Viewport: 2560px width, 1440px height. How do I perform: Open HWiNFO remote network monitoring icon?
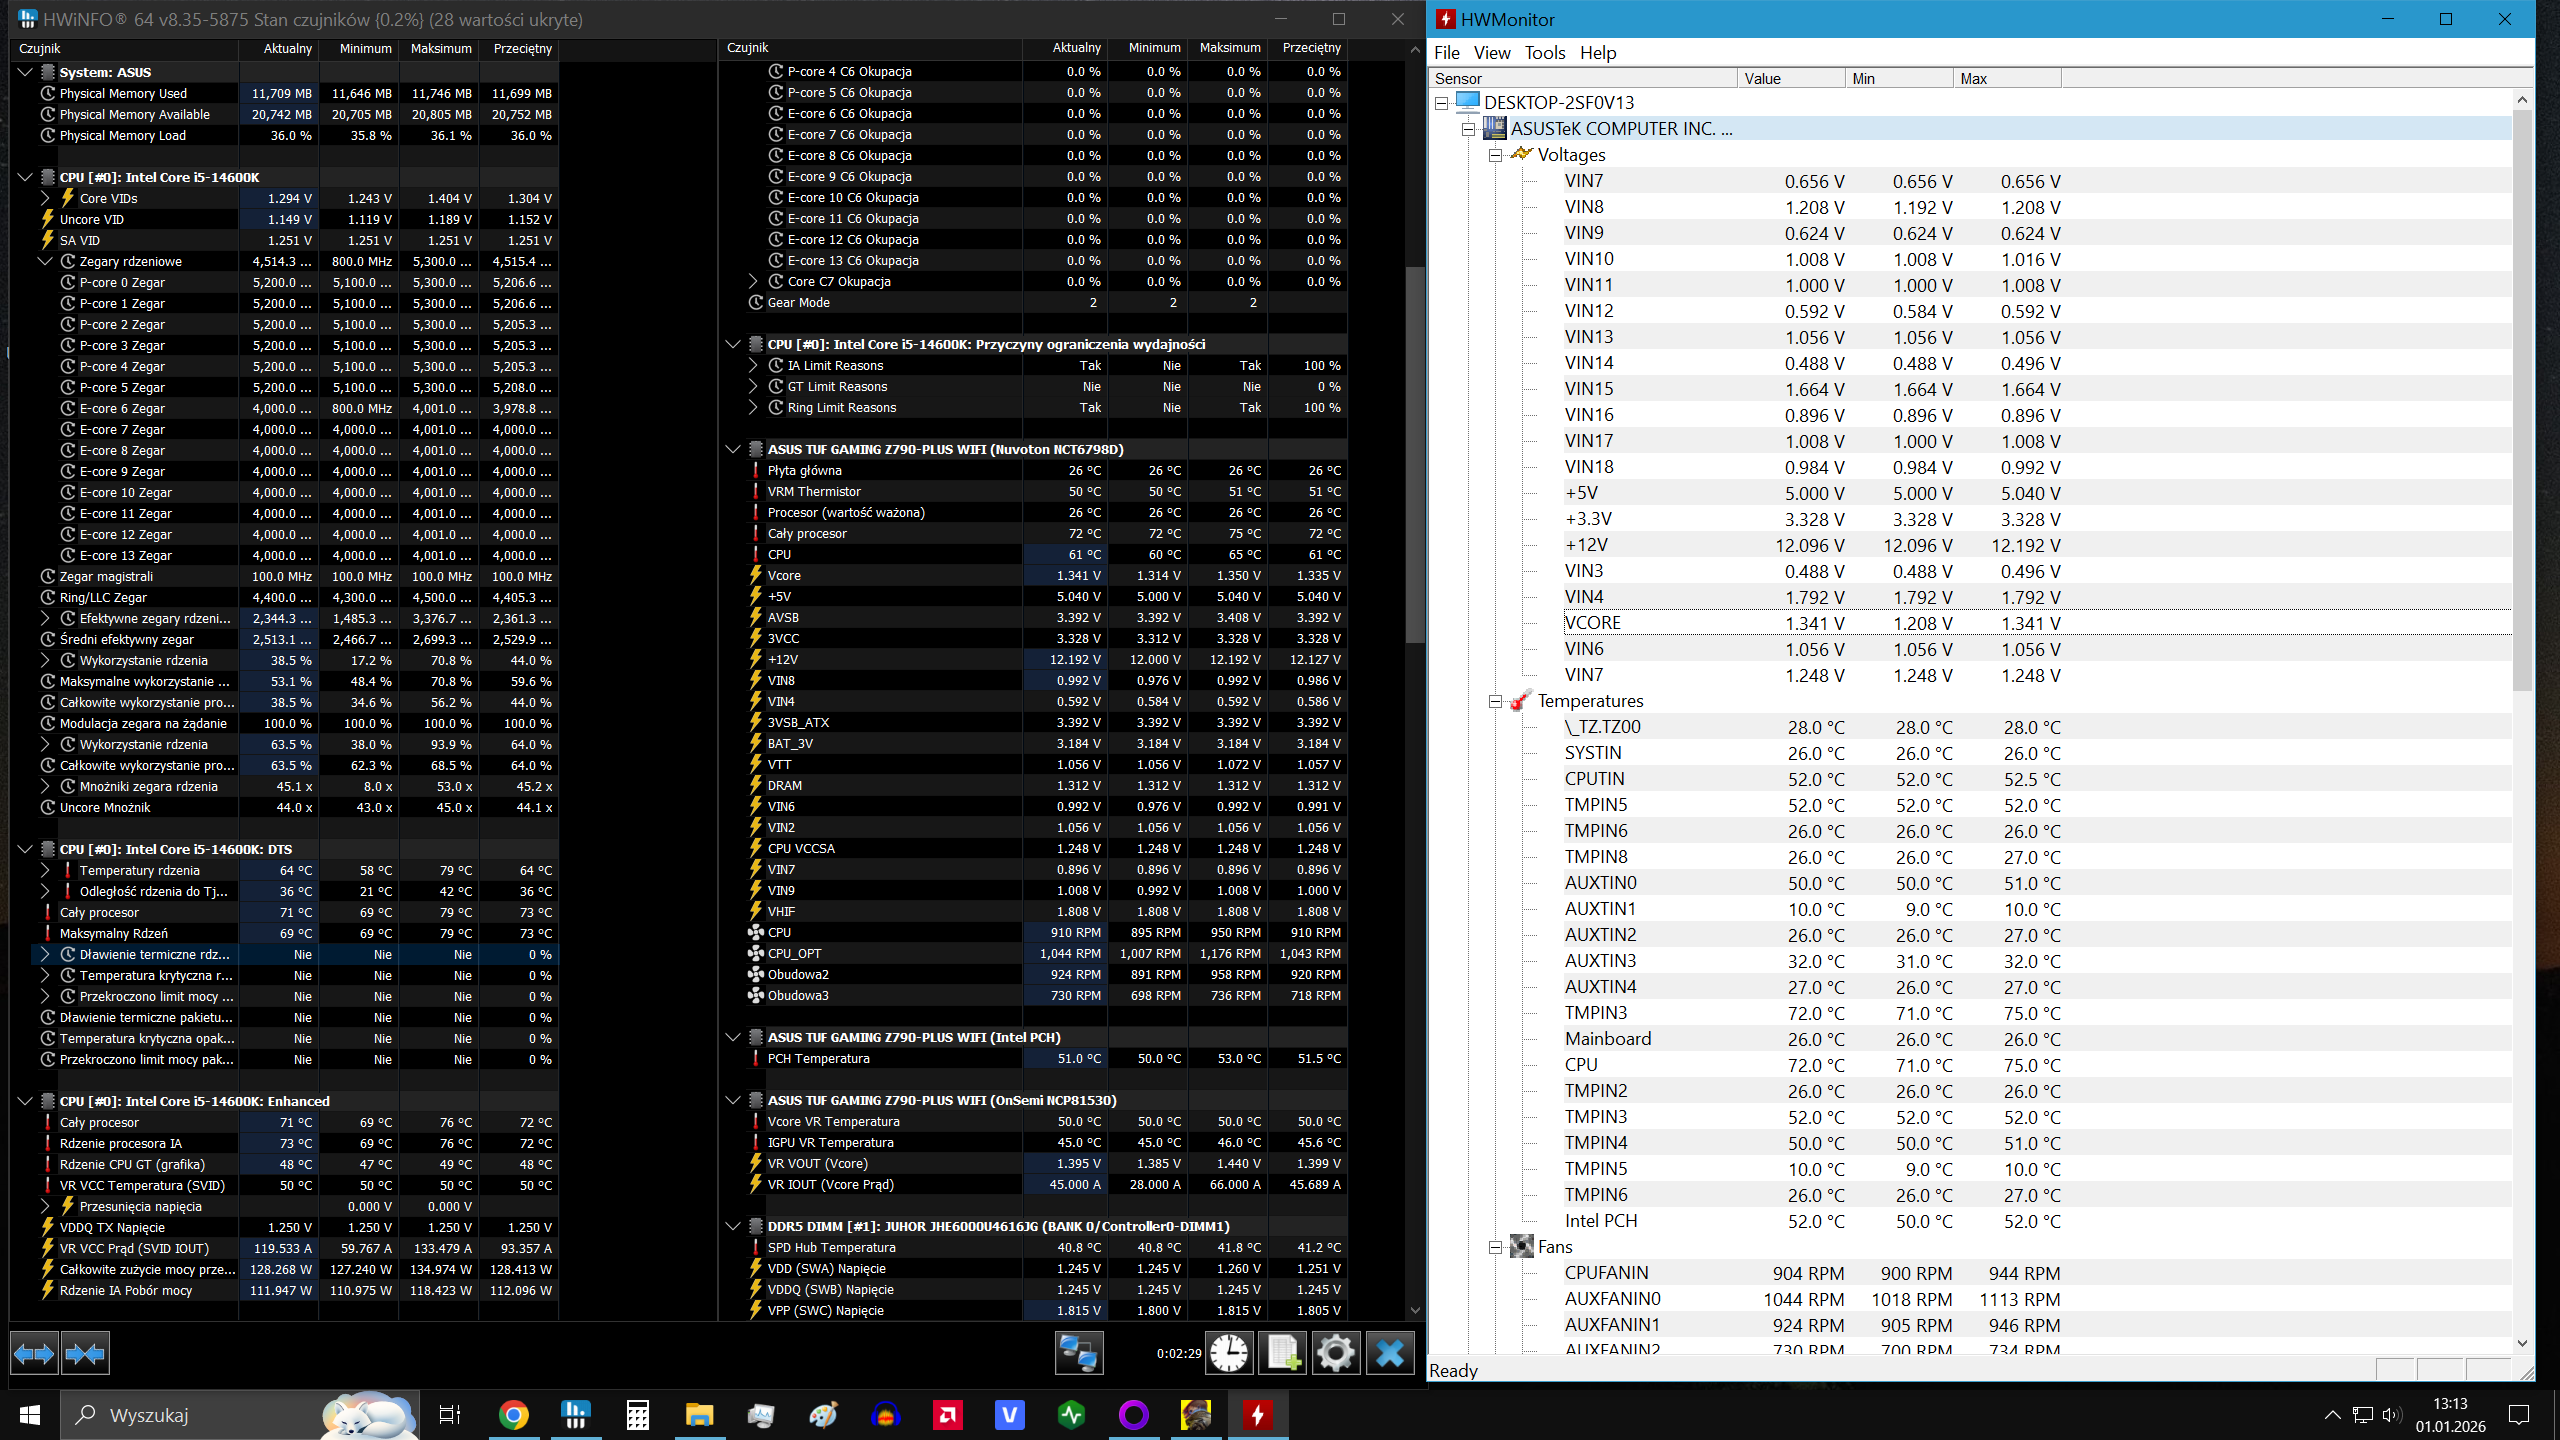tap(1078, 1354)
